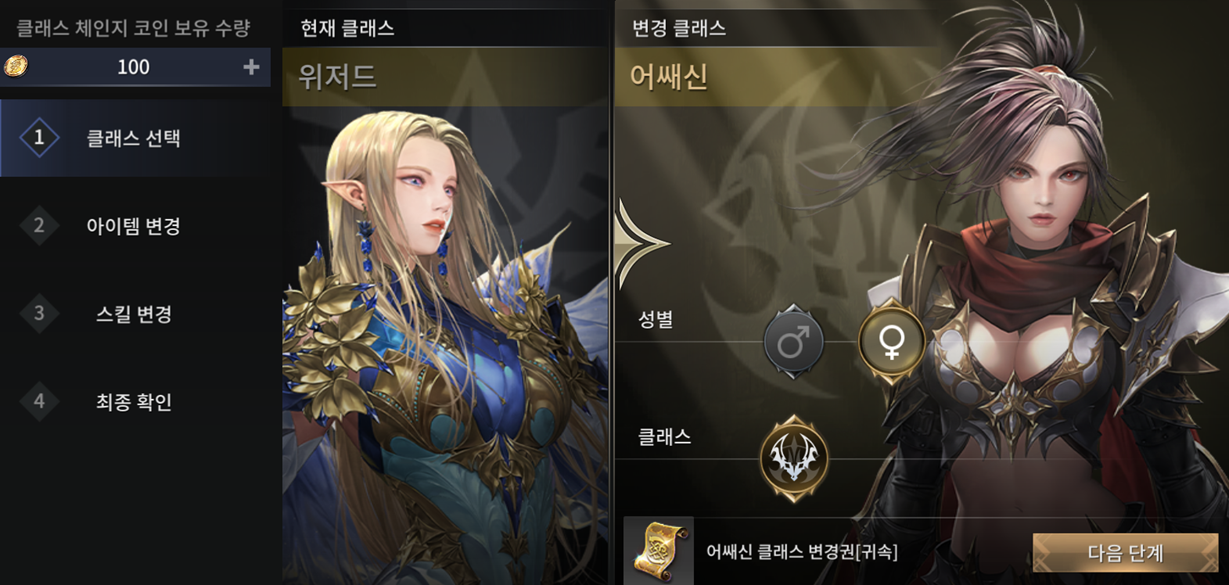Click the step 1 diamond number icon
Viewport: 1229px width, 585px height.
click(x=39, y=138)
